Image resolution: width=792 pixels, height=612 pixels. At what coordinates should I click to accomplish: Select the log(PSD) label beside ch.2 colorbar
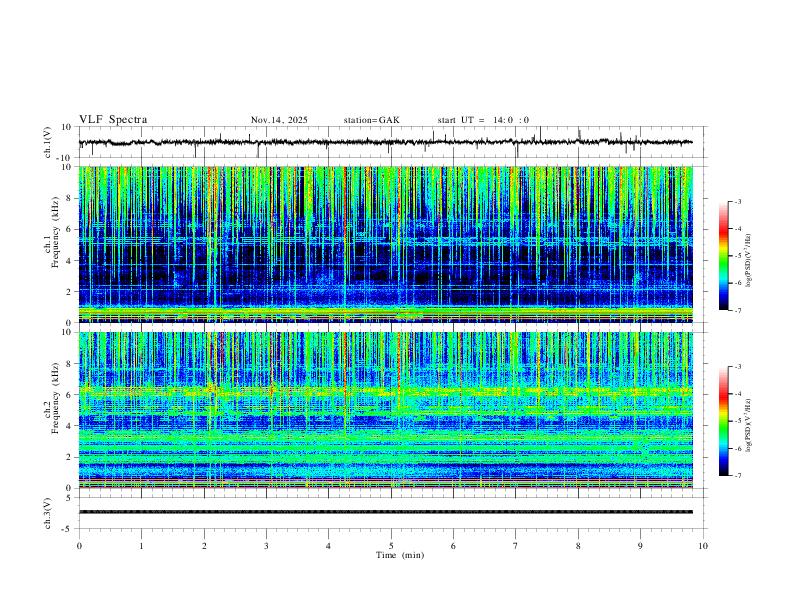pos(749,426)
